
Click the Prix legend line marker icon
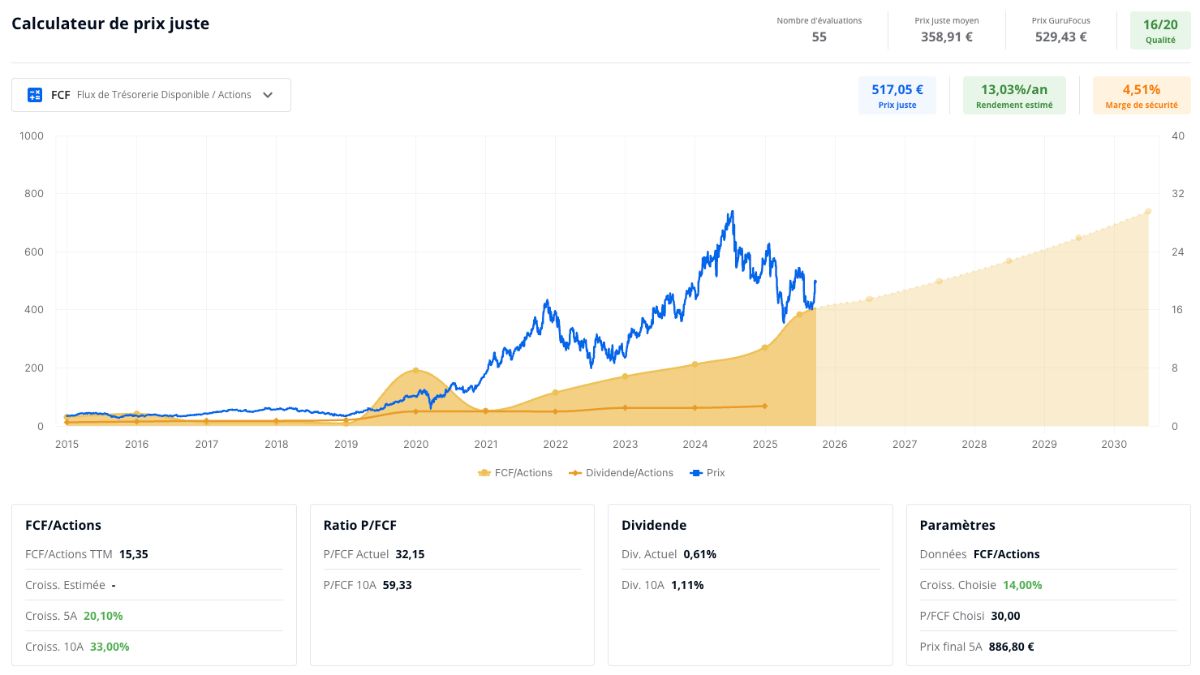click(696, 473)
